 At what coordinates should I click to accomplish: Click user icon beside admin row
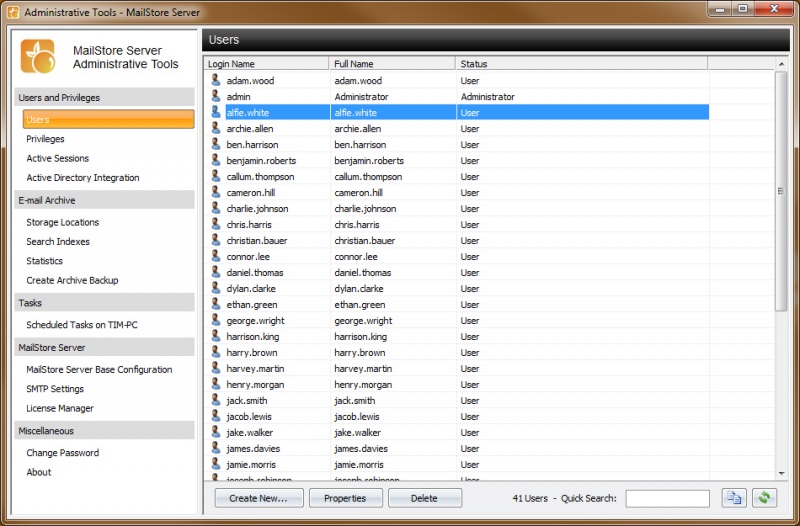click(x=215, y=96)
